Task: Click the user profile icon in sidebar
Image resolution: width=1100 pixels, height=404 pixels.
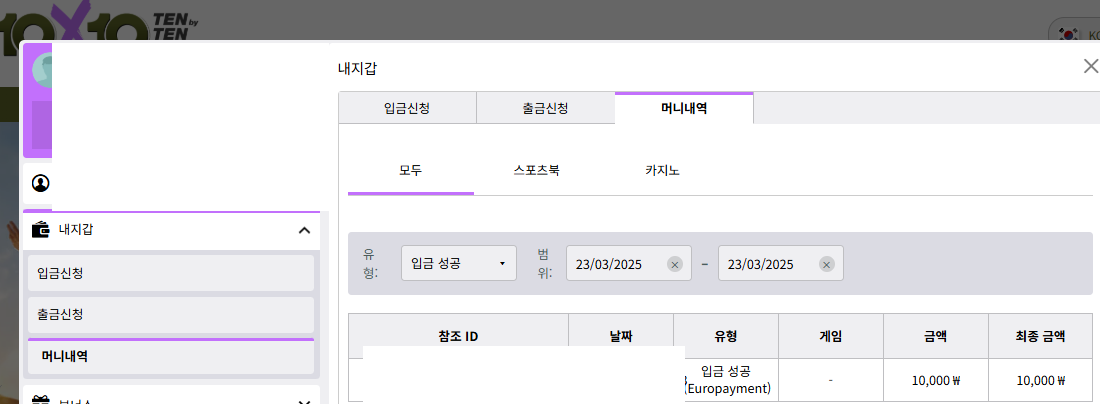Action: point(41,183)
